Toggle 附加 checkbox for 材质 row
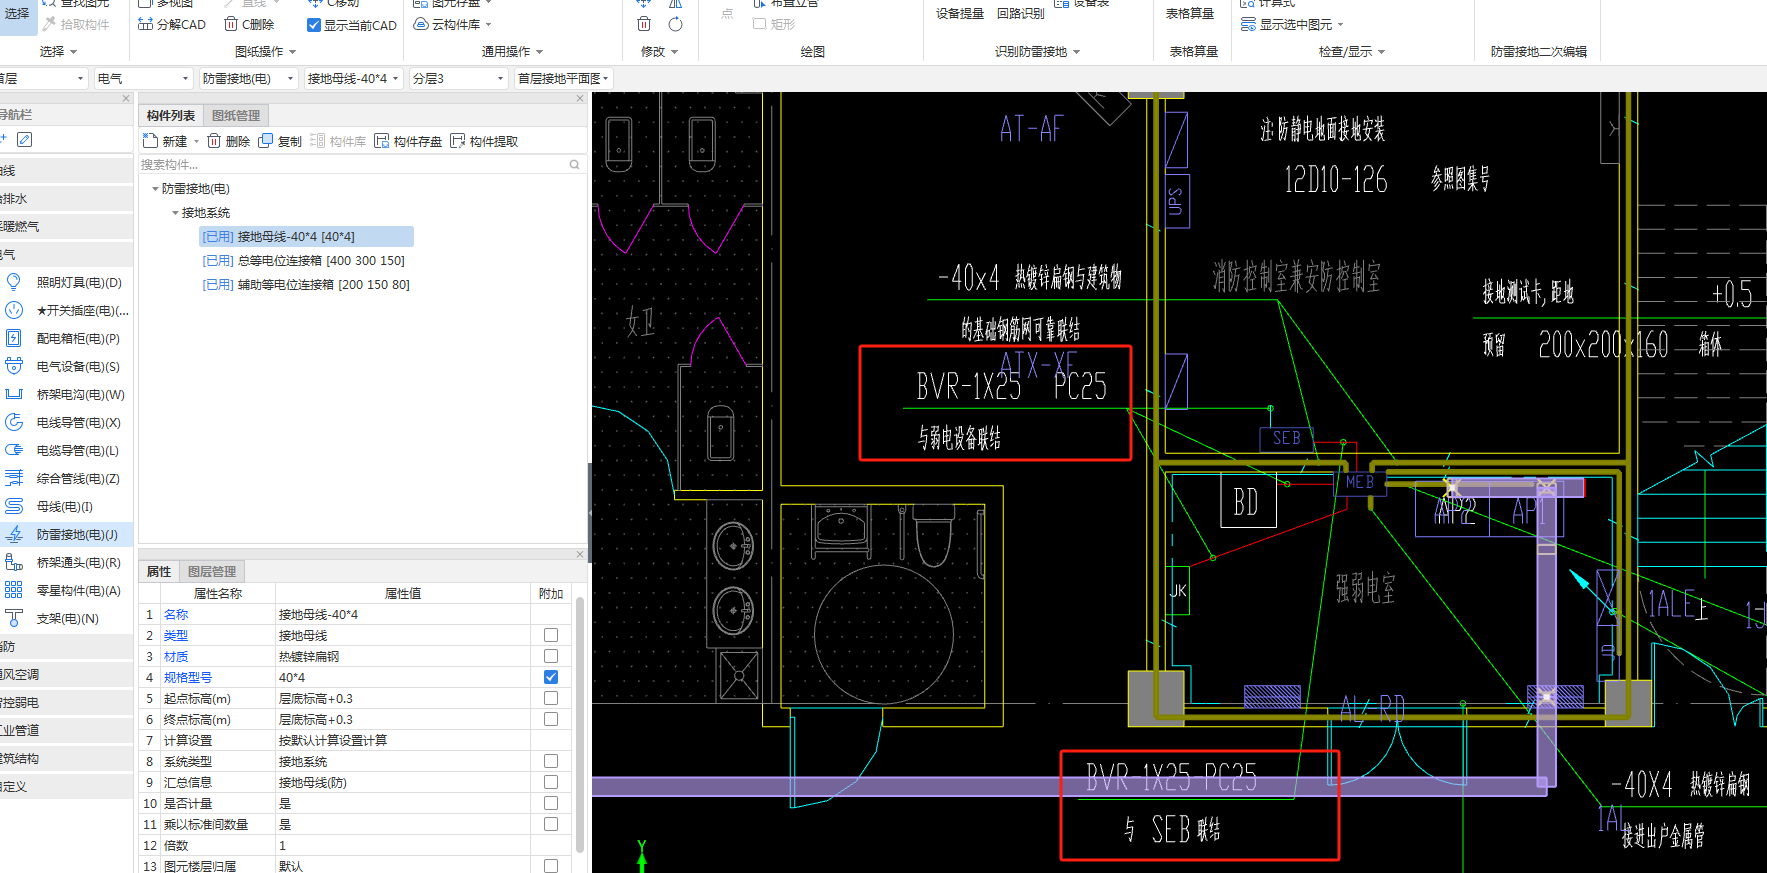 (x=551, y=656)
